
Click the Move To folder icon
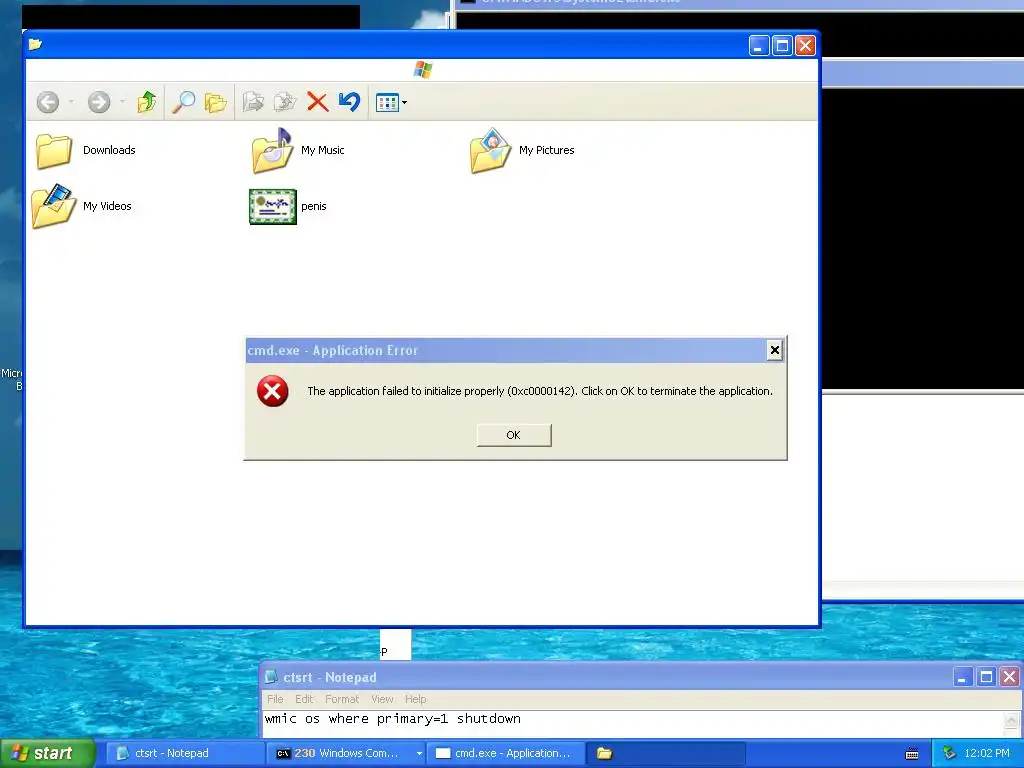[253, 102]
